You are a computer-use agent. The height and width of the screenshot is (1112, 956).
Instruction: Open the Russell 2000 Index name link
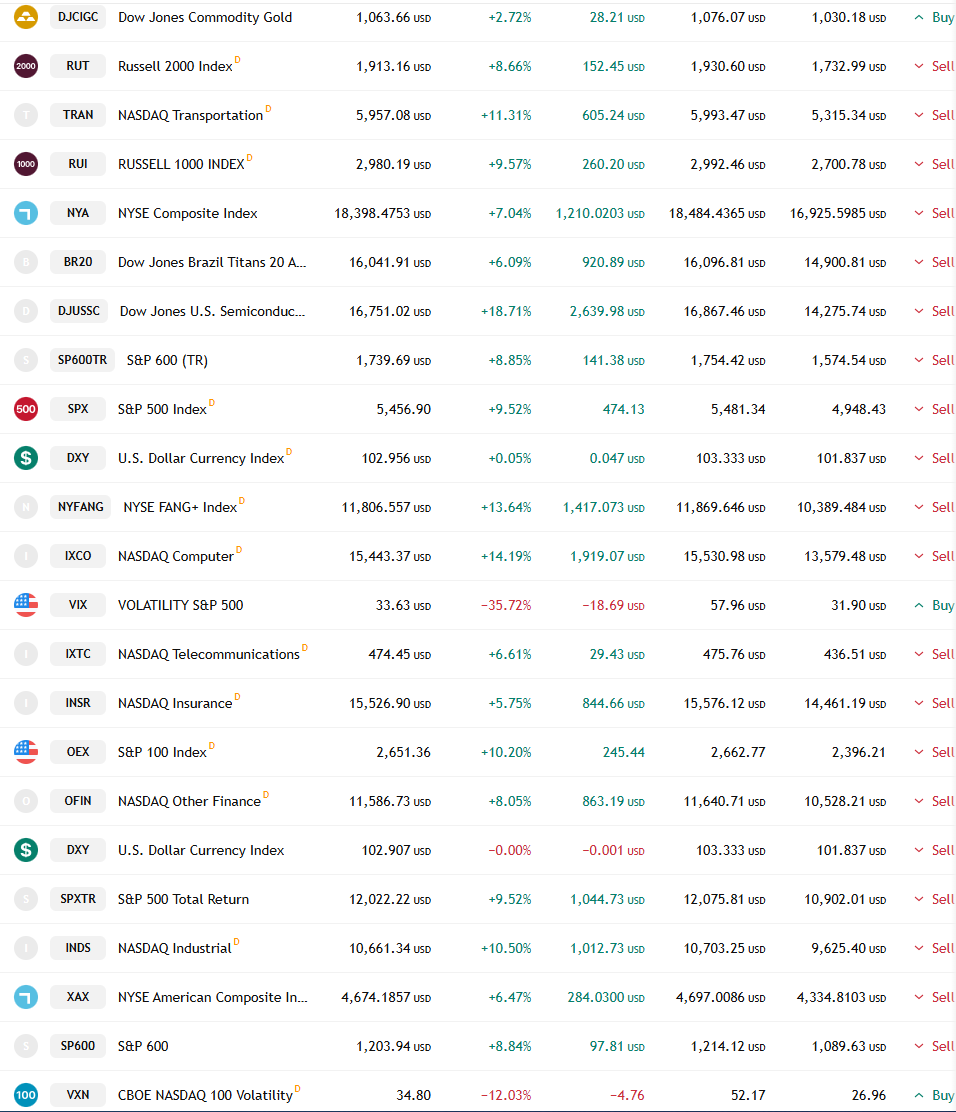click(175, 66)
